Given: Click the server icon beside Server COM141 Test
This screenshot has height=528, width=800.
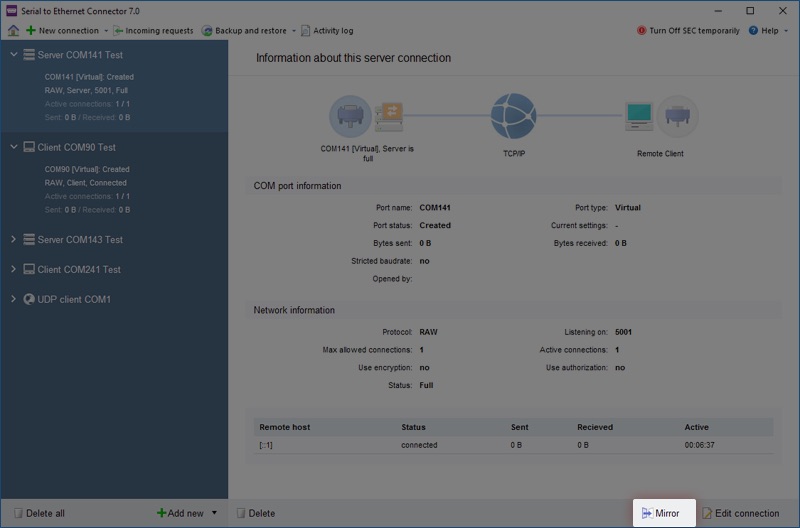Looking at the screenshot, I should (x=29, y=55).
